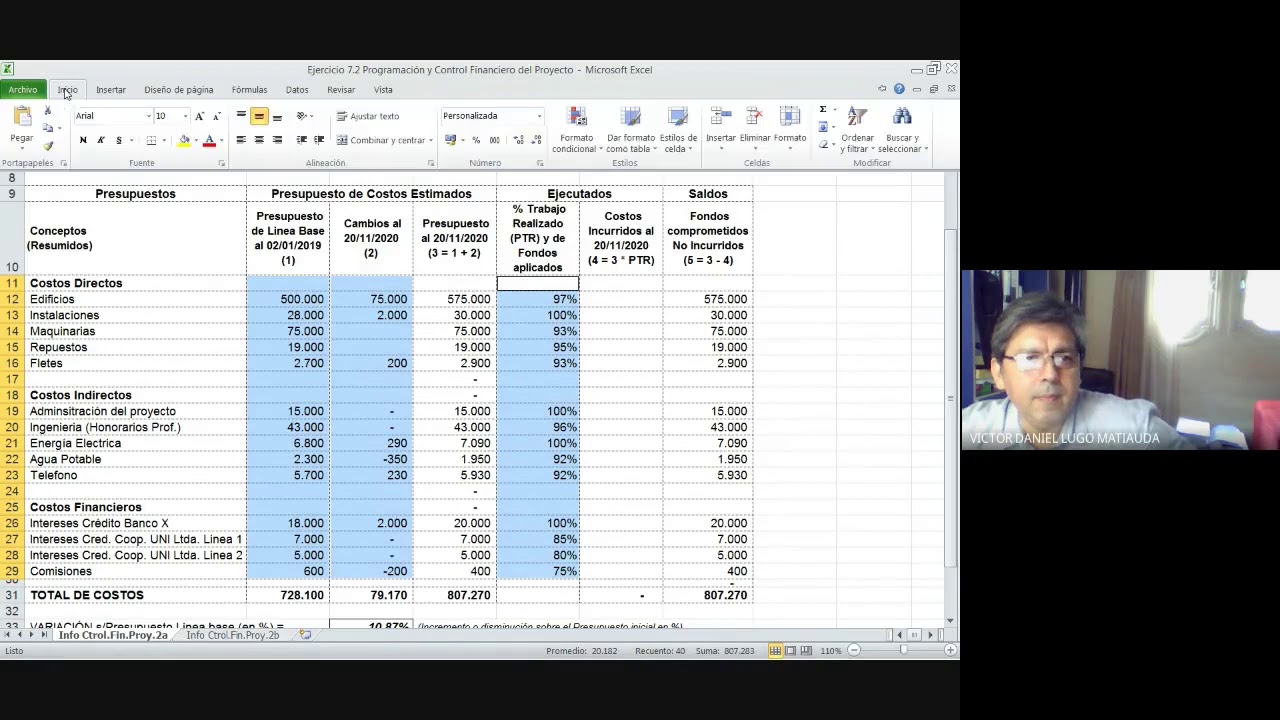The image size is (1280, 720).
Task: Apply percent style
Action: (476, 140)
